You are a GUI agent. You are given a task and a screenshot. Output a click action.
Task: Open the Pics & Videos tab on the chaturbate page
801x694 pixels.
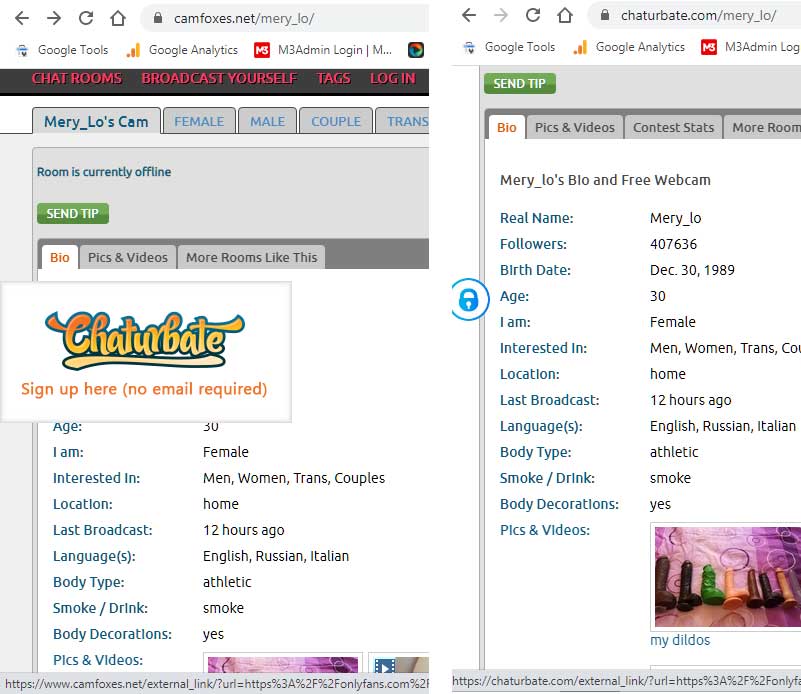(575, 128)
